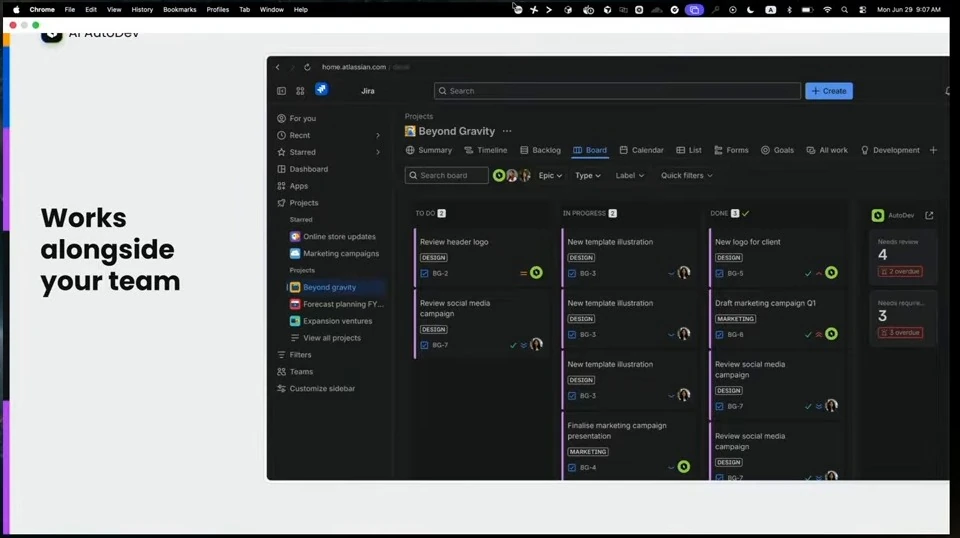Click the Jira logo icon
960x538 pixels.
point(321,89)
